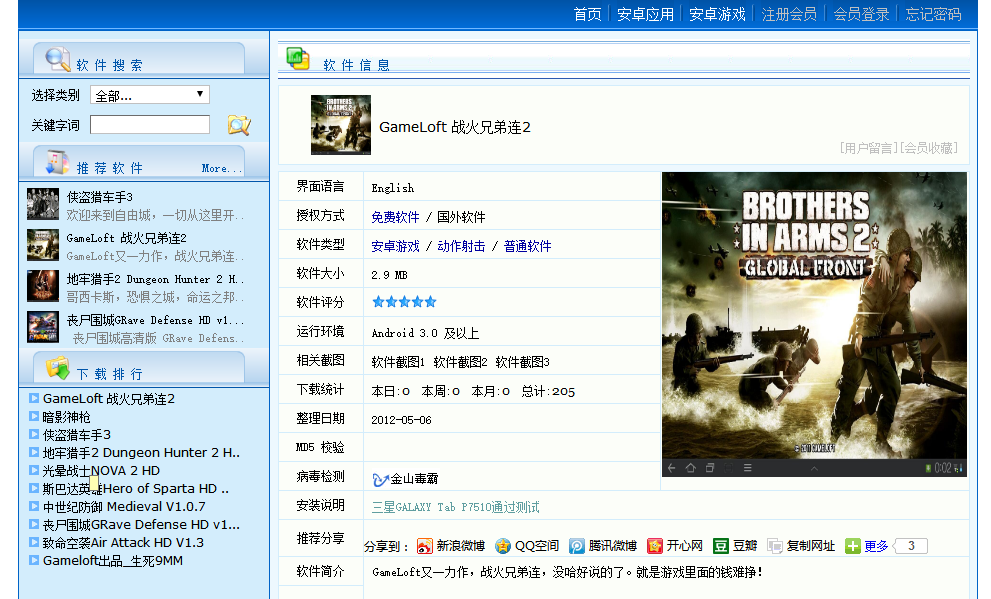Click the share count bubble showing 3
Image resolution: width=991 pixels, height=599 pixels.
pyautogui.click(x=911, y=546)
